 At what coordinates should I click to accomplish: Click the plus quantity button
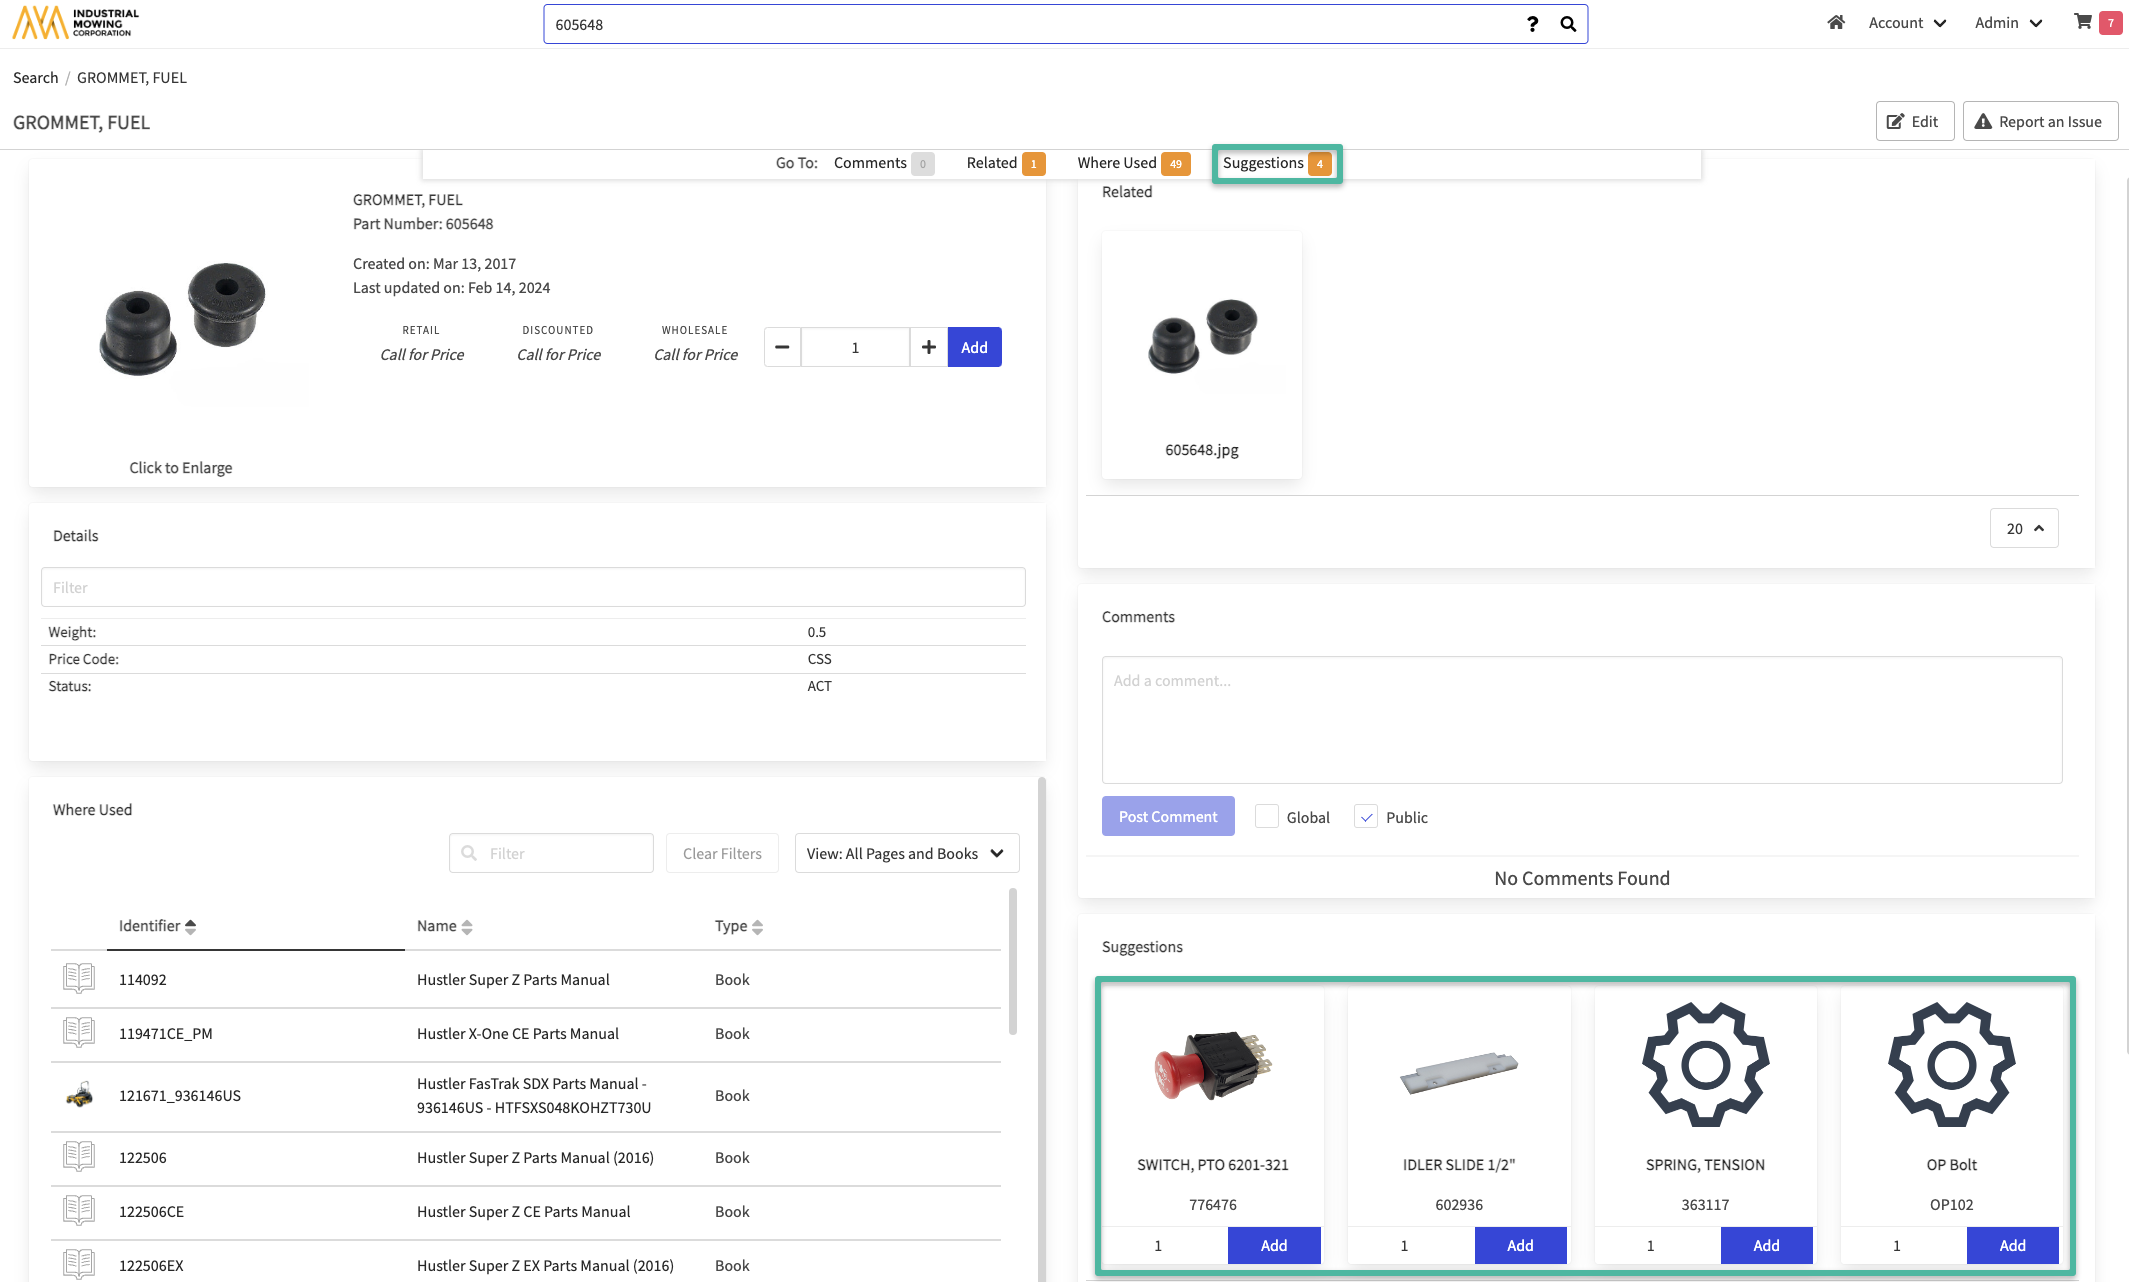point(928,347)
